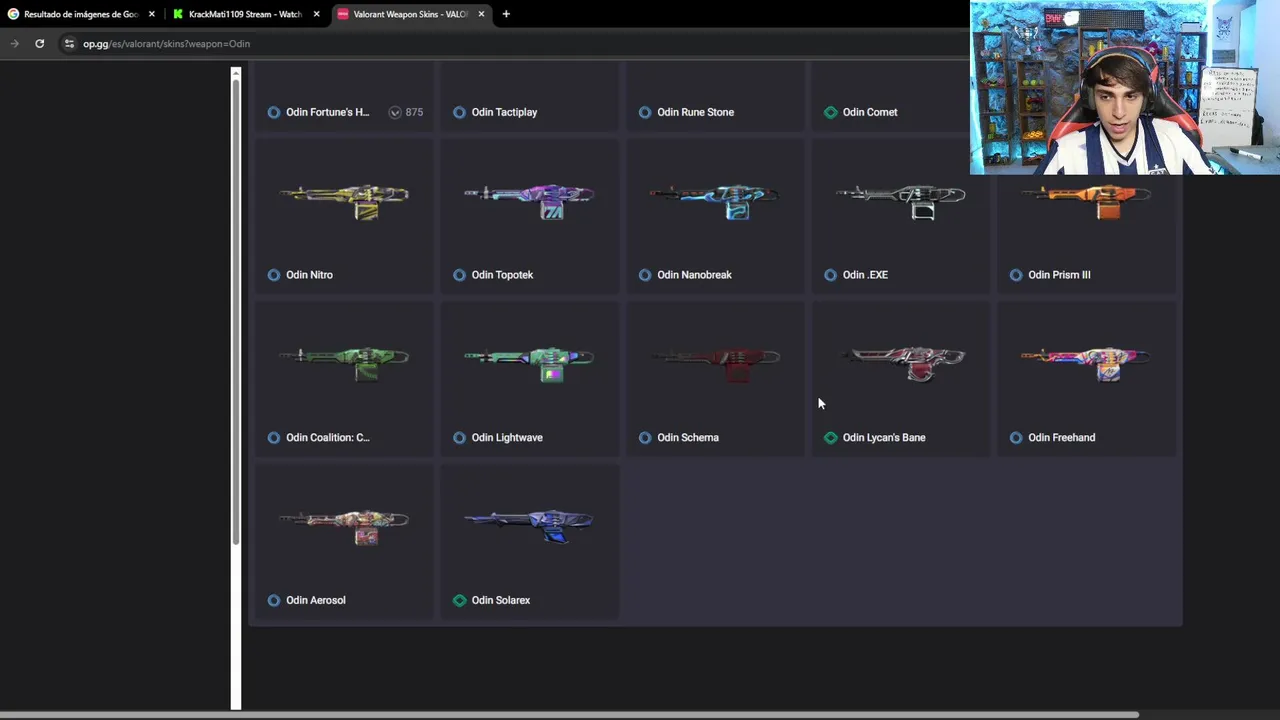Click the currency icon next to 875

pyautogui.click(x=395, y=112)
